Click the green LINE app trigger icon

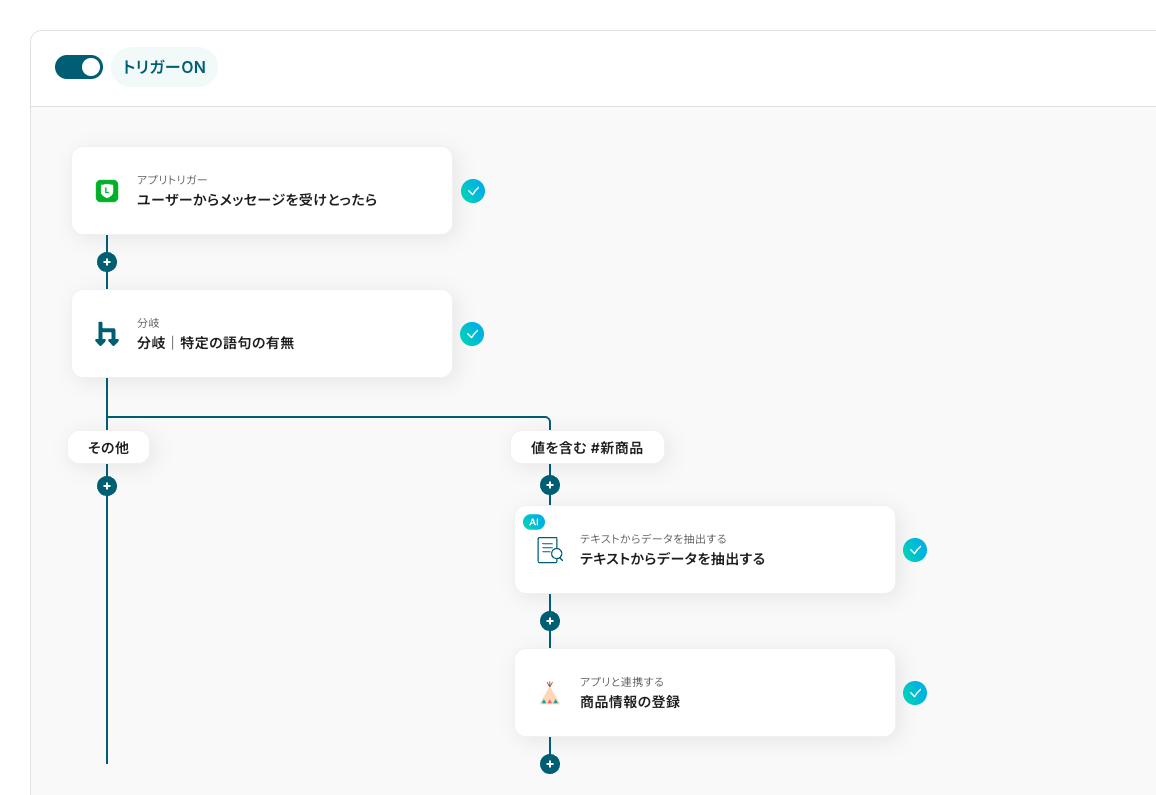(107, 191)
